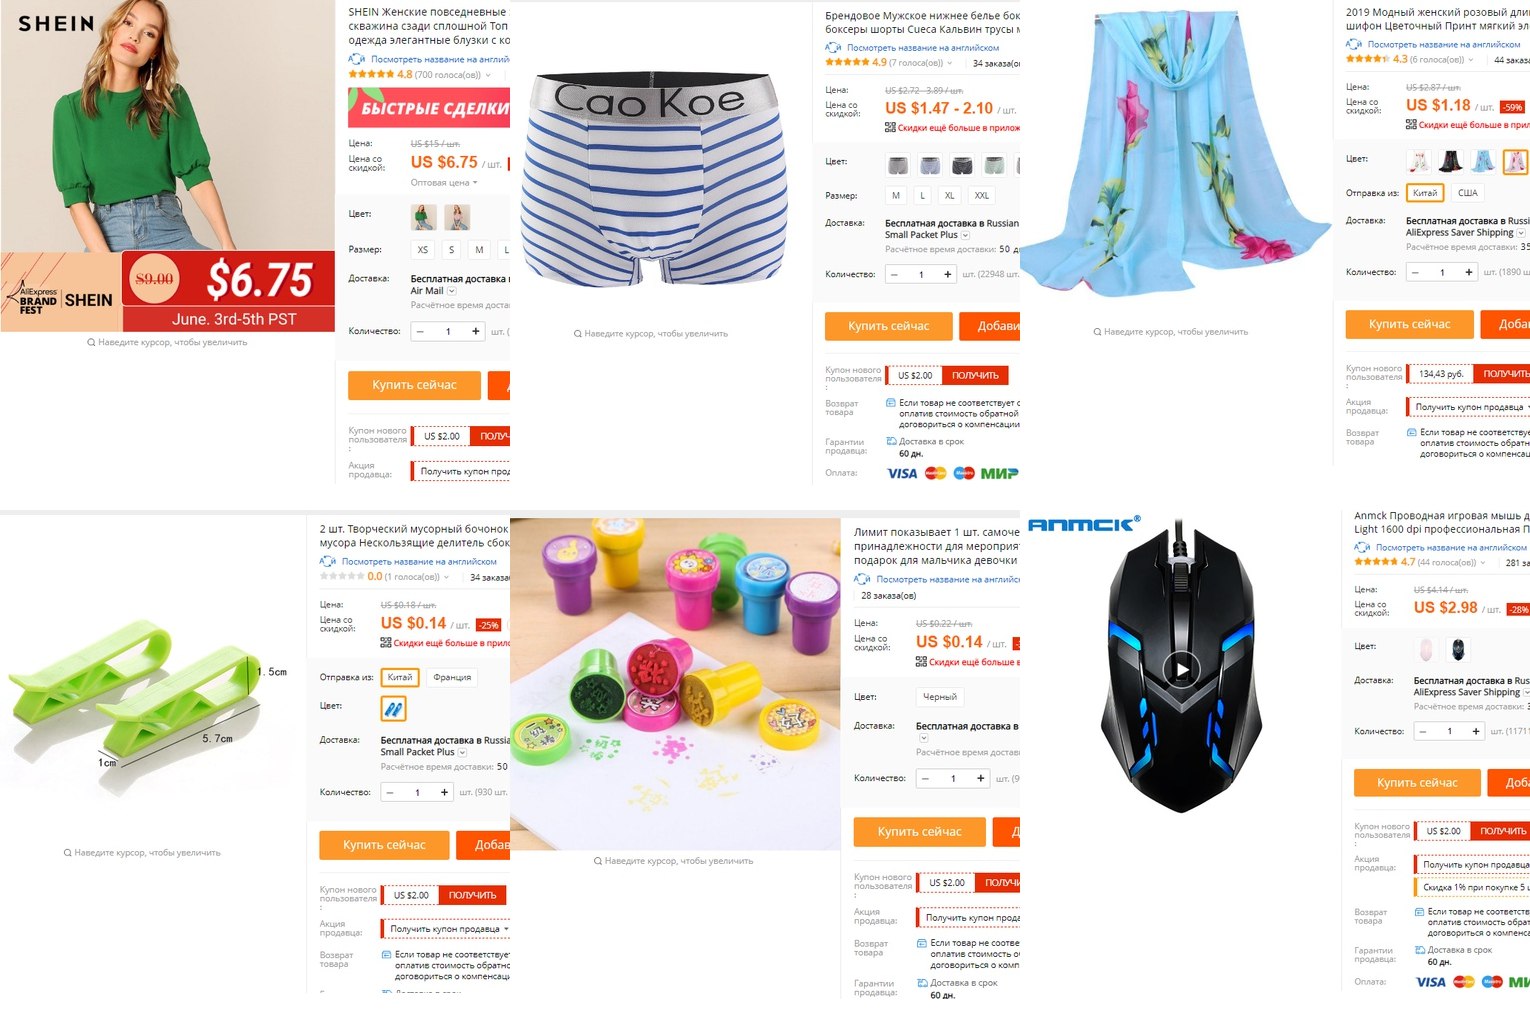The height and width of the screenshot is (1020, 1530).
Task: Click the VISA payment icon under the boxer shorts
Action: click(901, 473)
